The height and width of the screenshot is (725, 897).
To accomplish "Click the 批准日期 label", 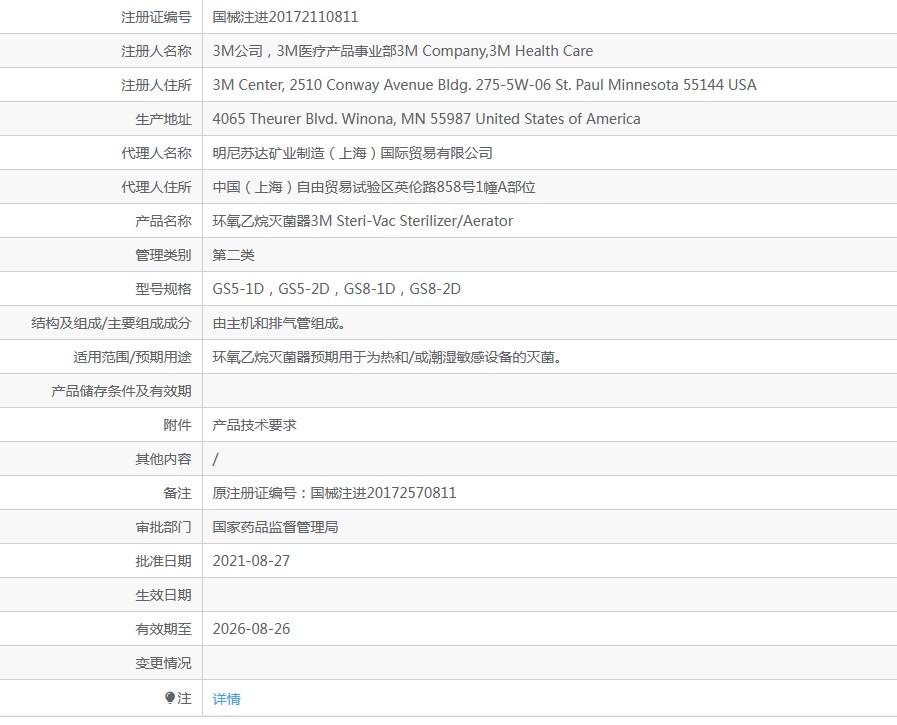I will tap(163, 561).
